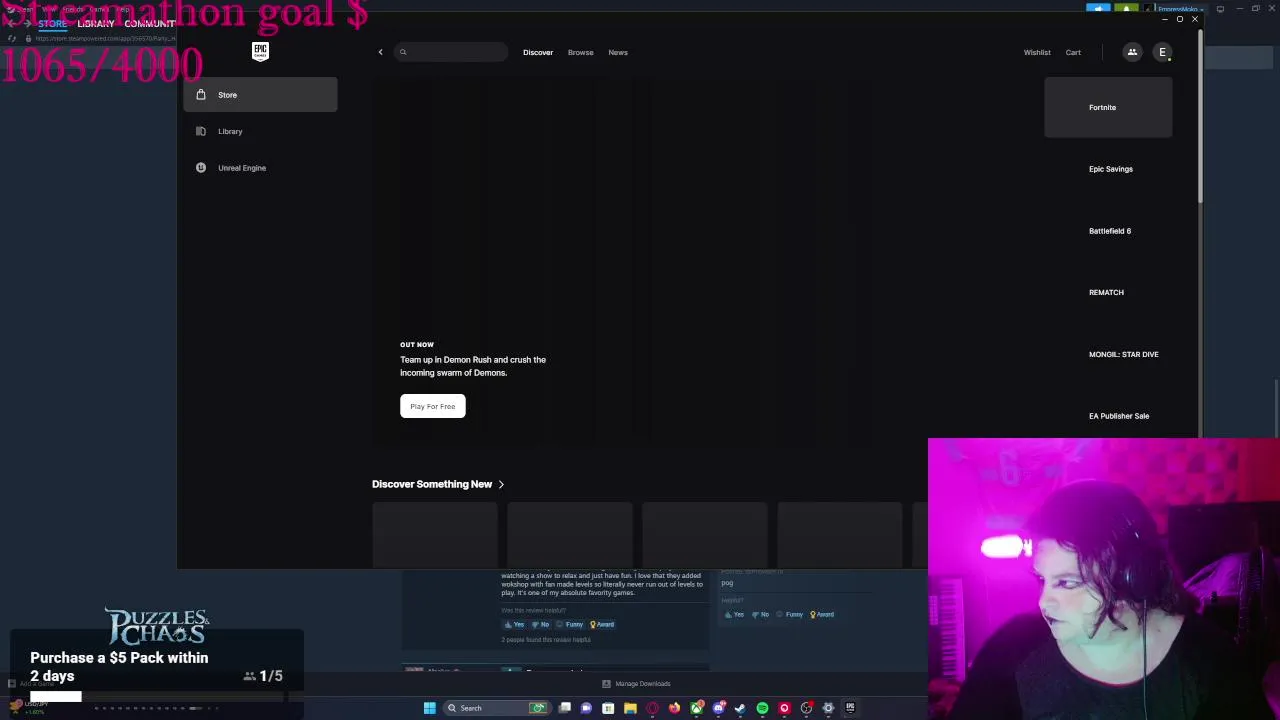Image resolution: width=1280 pixels, height=720 pixels.
Task: Click Yes under the 'pog' review
Action: click(734, 614)
